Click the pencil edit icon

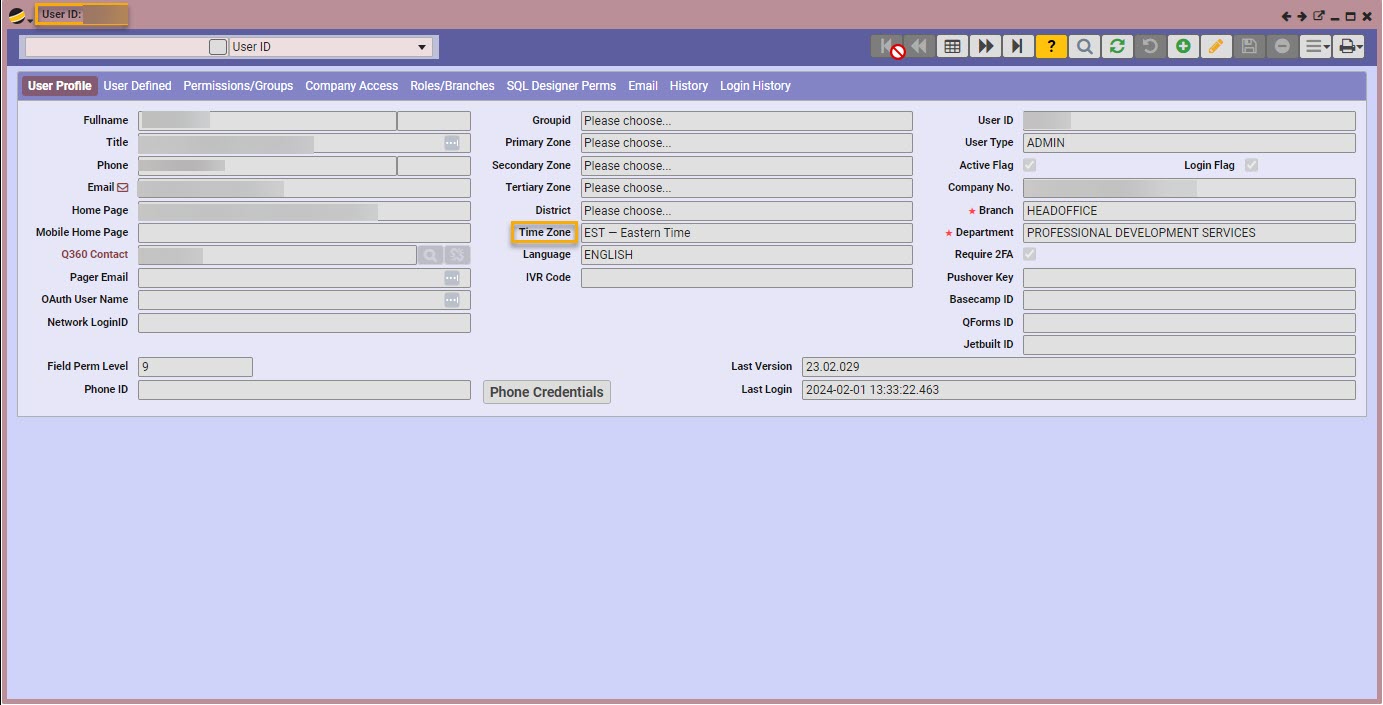(1216, 47)
